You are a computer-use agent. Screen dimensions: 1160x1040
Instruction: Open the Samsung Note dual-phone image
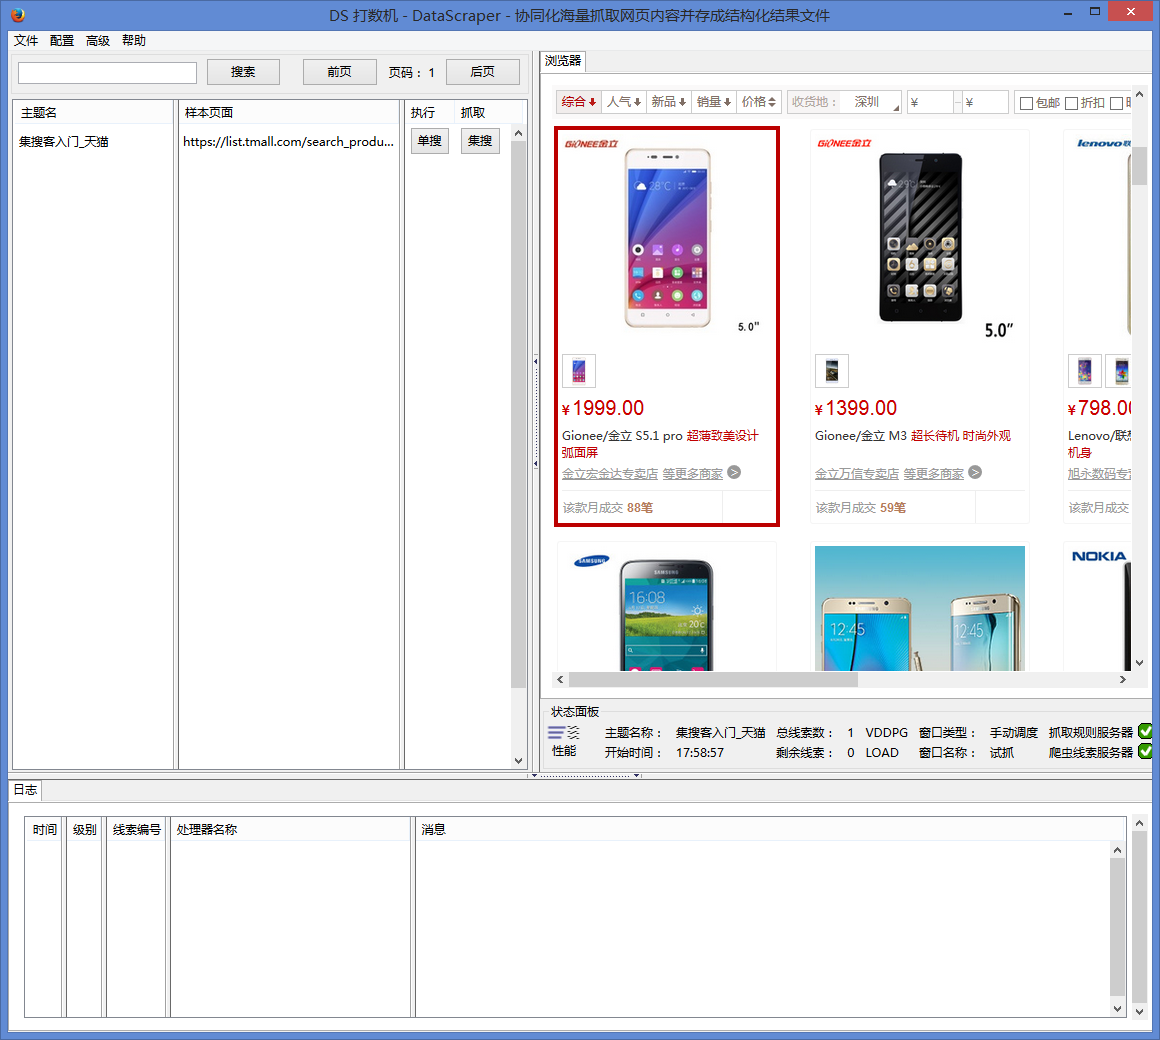[920, 608]
